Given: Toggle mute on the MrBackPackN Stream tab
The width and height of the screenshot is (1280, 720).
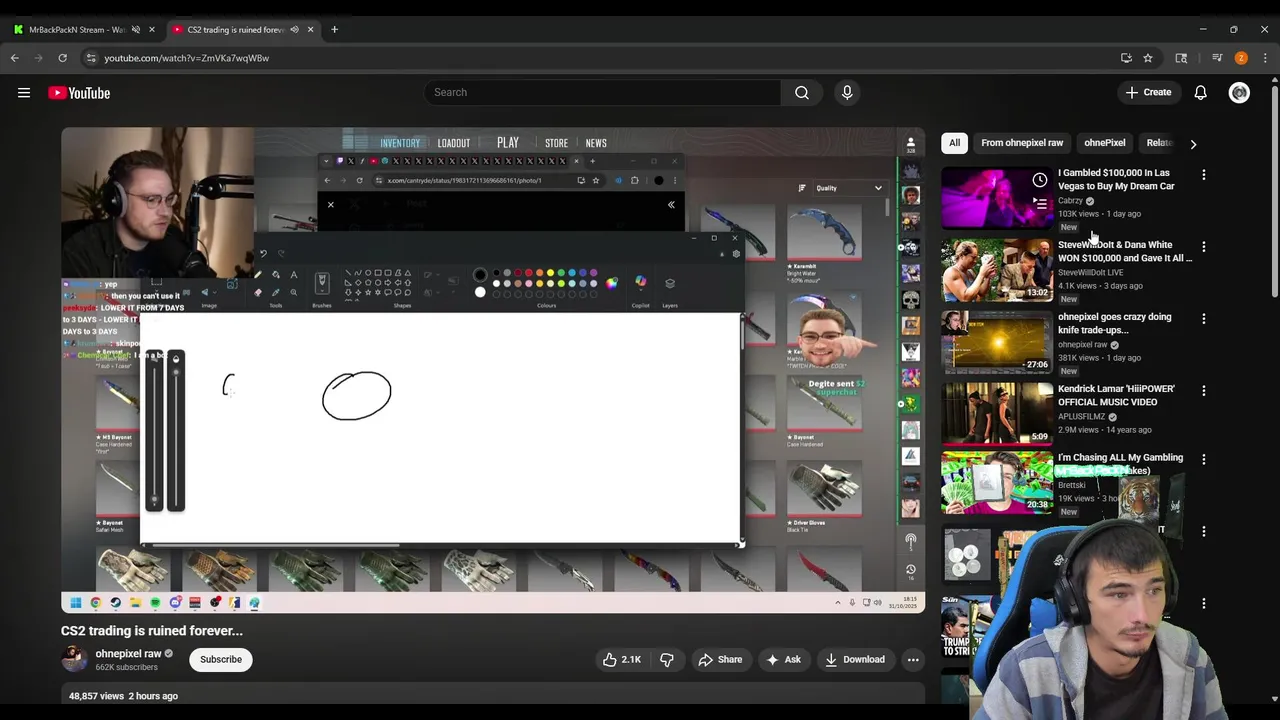Looking at the screenshot, I should coord(136,29).
